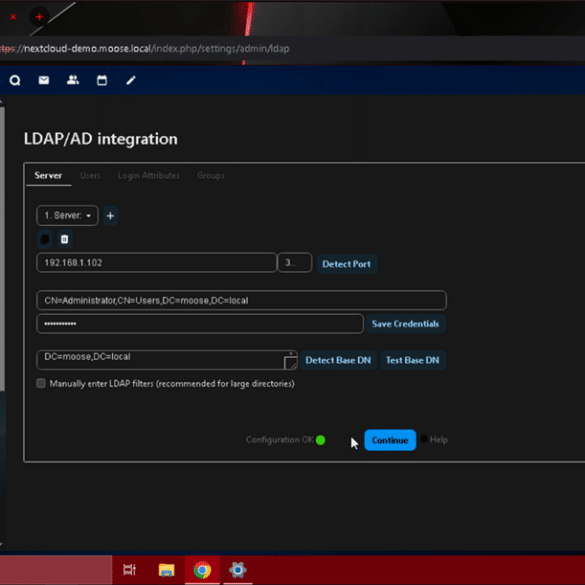
Task: Click the Configuration OK status text
Action: (280, 440)
